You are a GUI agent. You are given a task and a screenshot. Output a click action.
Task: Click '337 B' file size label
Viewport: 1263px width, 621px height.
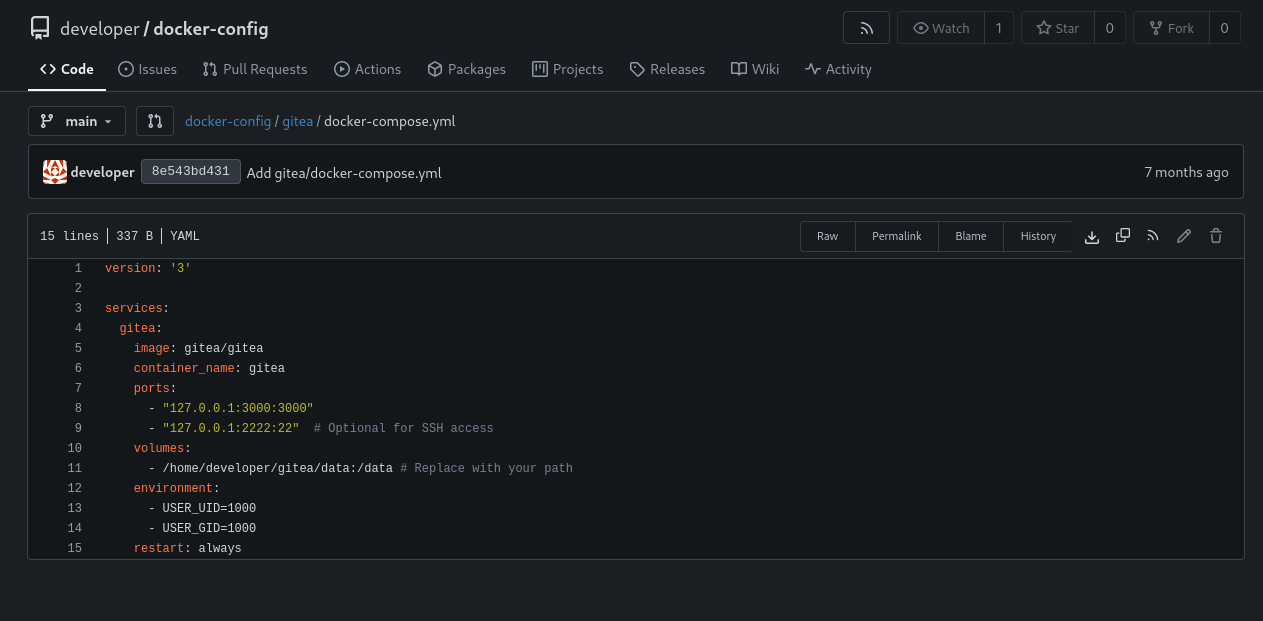134,236
